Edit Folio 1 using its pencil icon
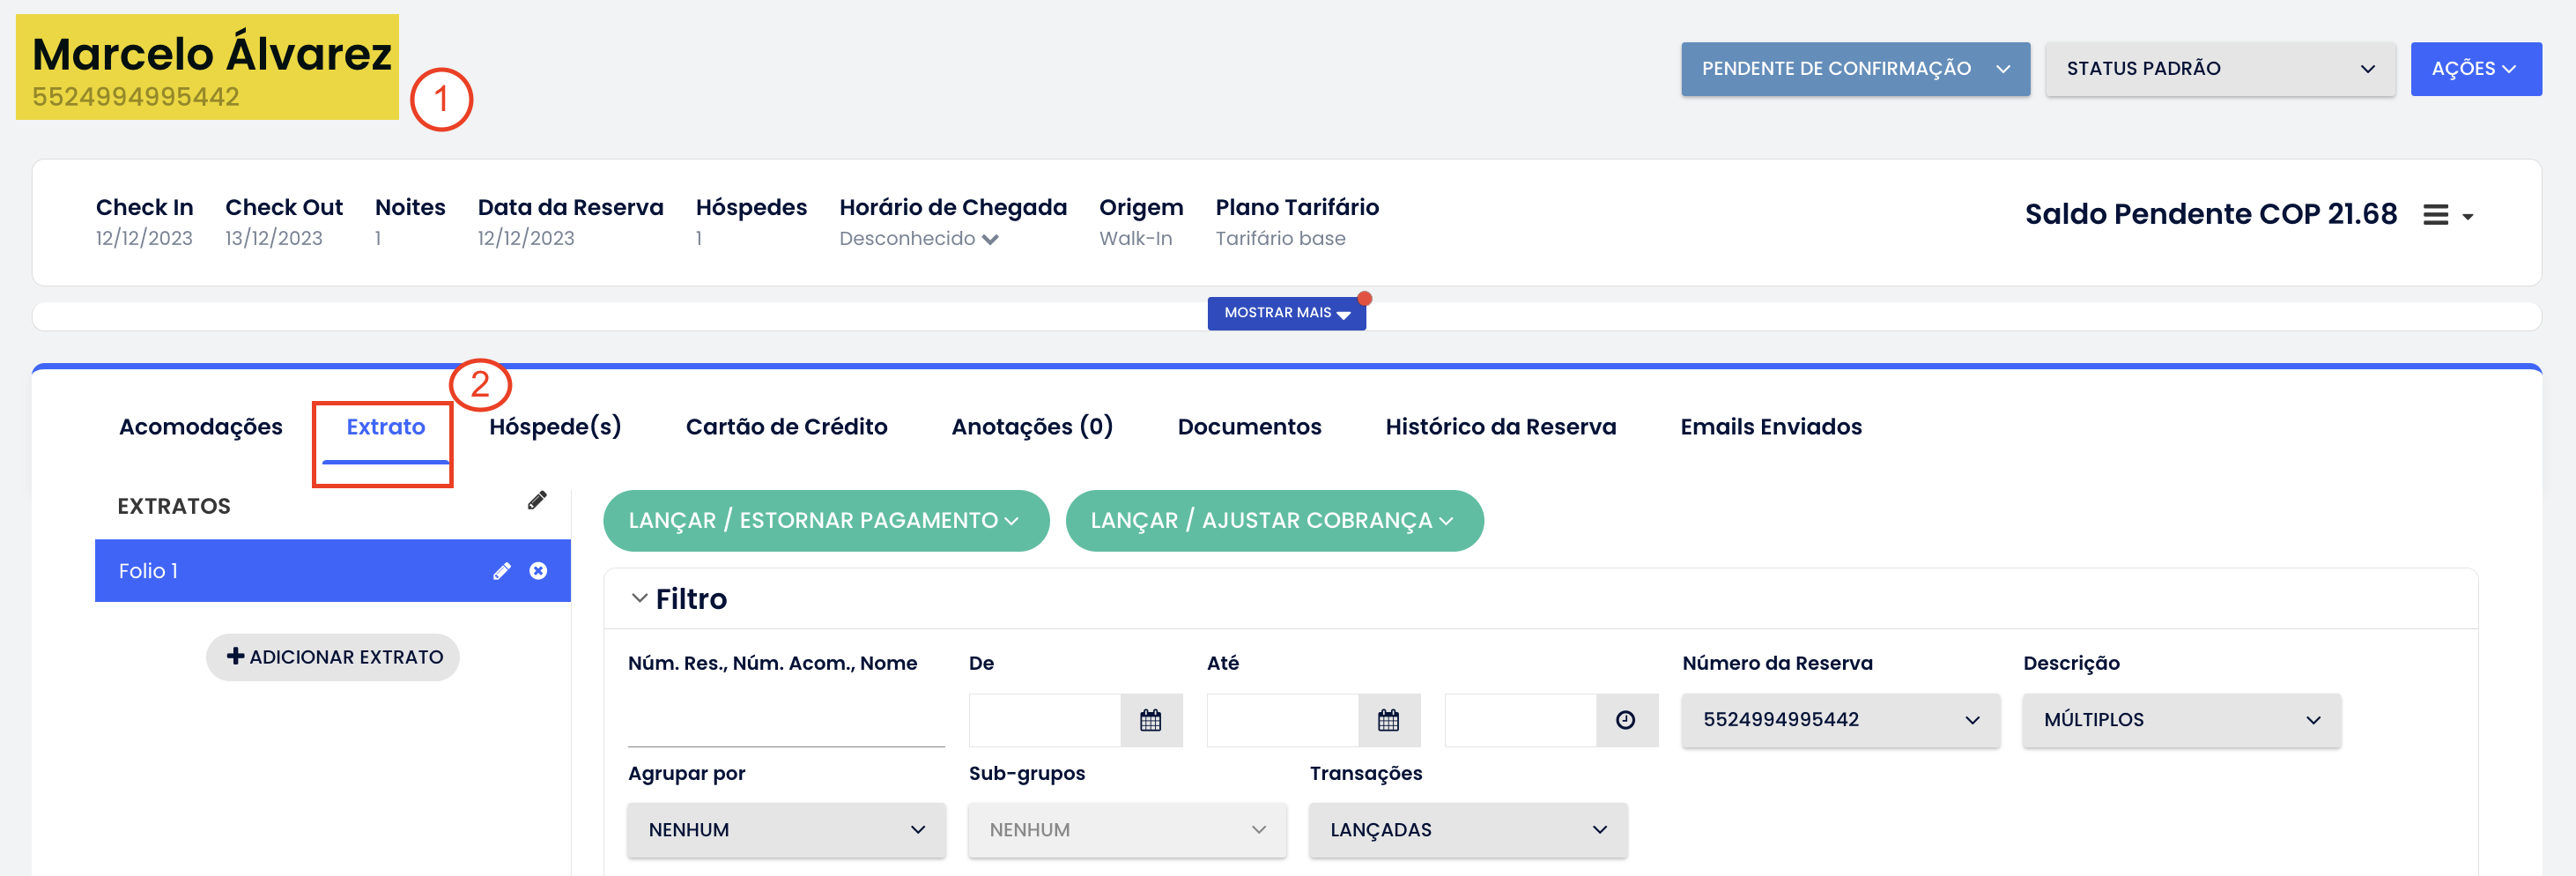The height and width of the screenshot is (876, 2576). coord(502,571)
